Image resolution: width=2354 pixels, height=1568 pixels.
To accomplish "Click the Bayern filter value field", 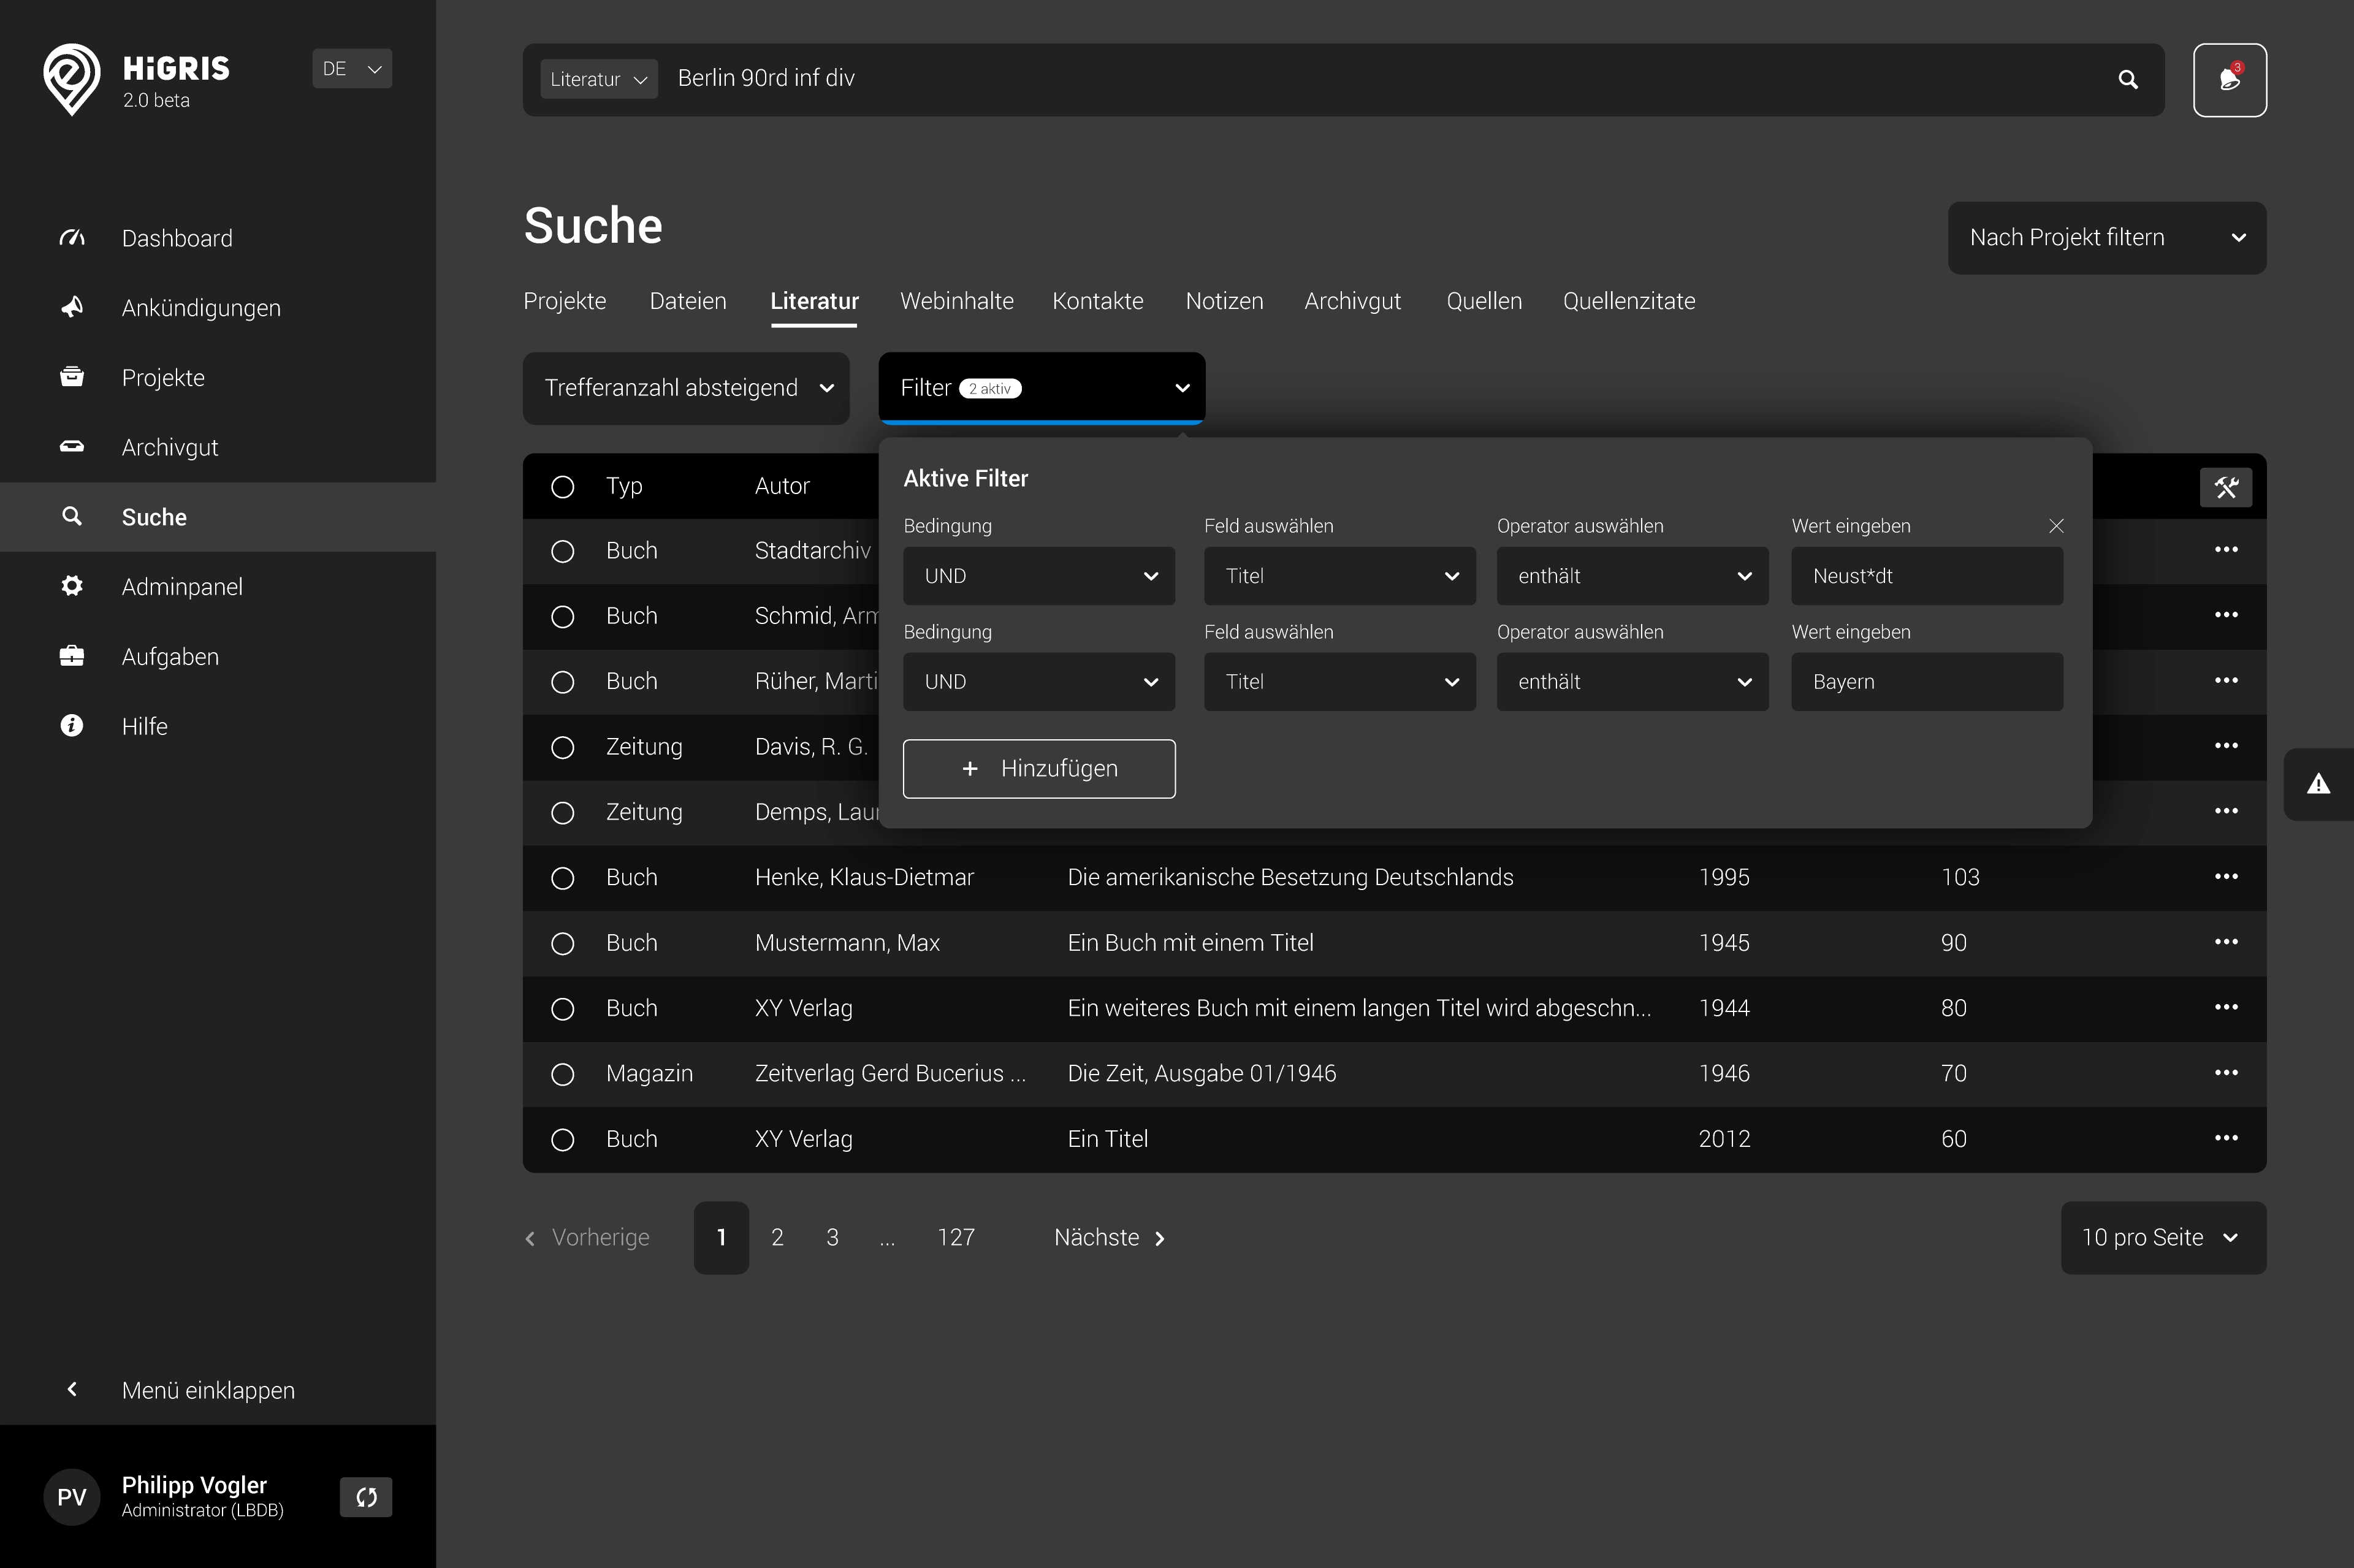I will coord(1926,682).
